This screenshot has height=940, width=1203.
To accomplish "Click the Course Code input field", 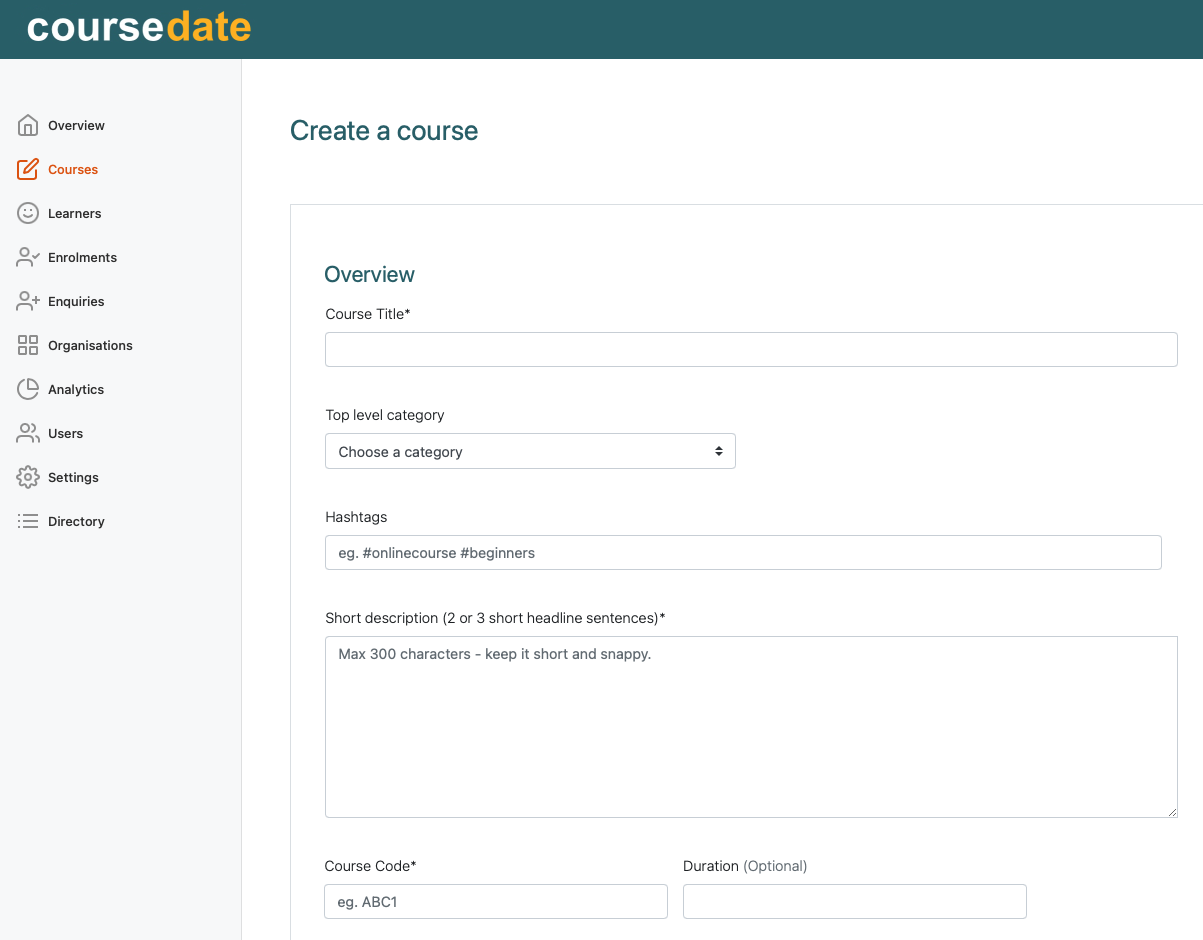I will [495, 901].
